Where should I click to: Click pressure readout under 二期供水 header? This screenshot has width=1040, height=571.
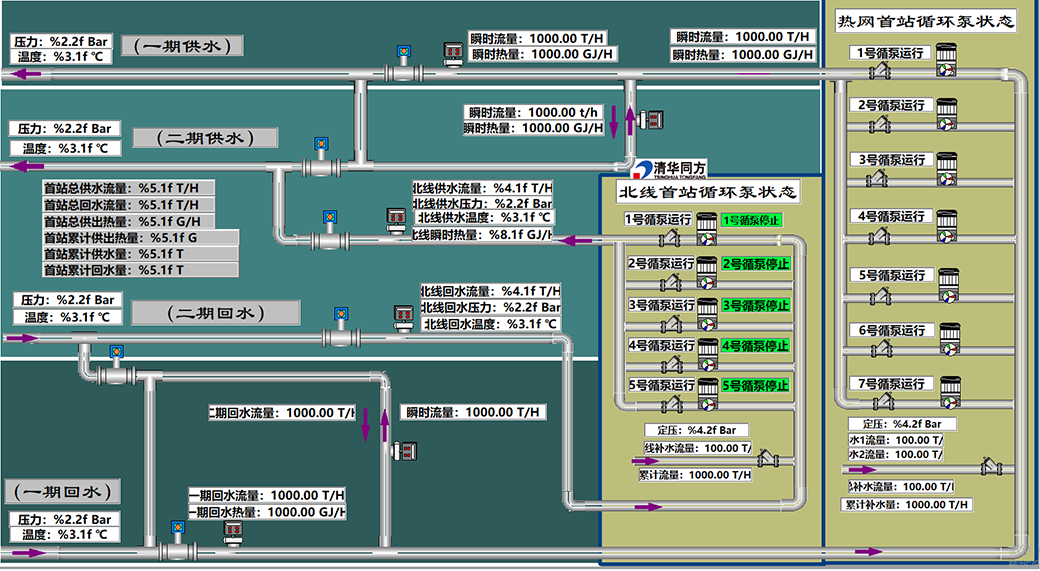tap(64, 129)
